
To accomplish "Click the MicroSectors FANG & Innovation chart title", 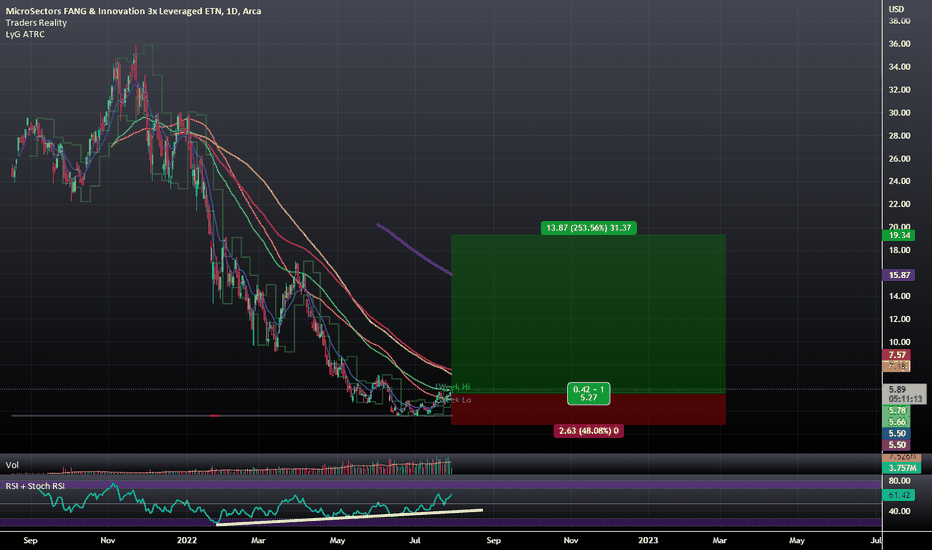I will click(x=133, y=11).
